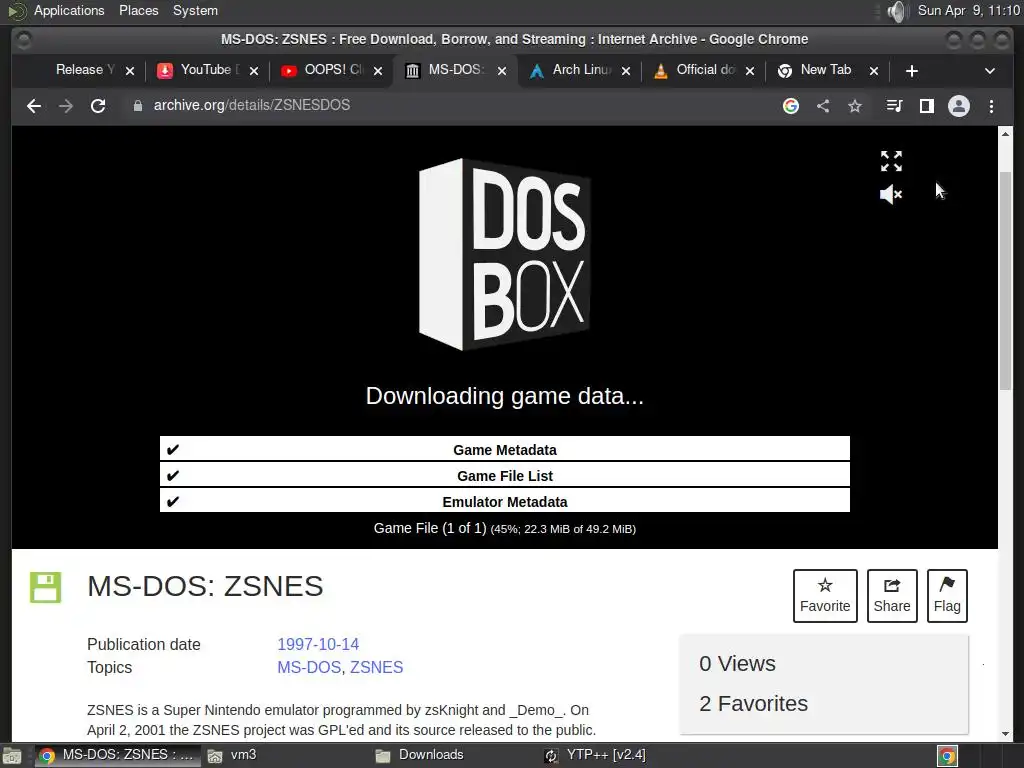Viewport: 1024px width, 768px height.
Task: Click the Favorite button
Action: [825, 596]
